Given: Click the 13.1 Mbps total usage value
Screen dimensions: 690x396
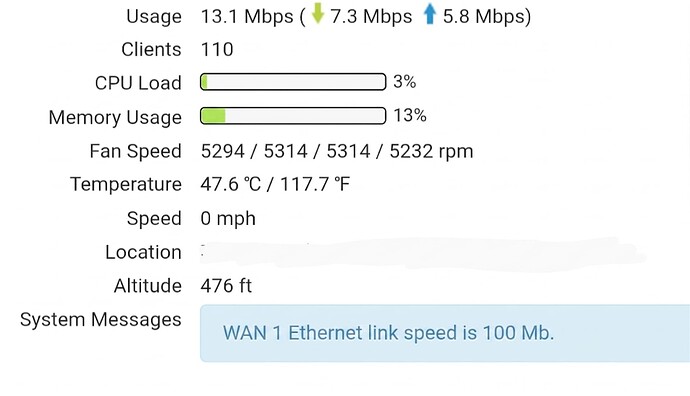Looking at the screenshot, I should click(x=247, y=17).
